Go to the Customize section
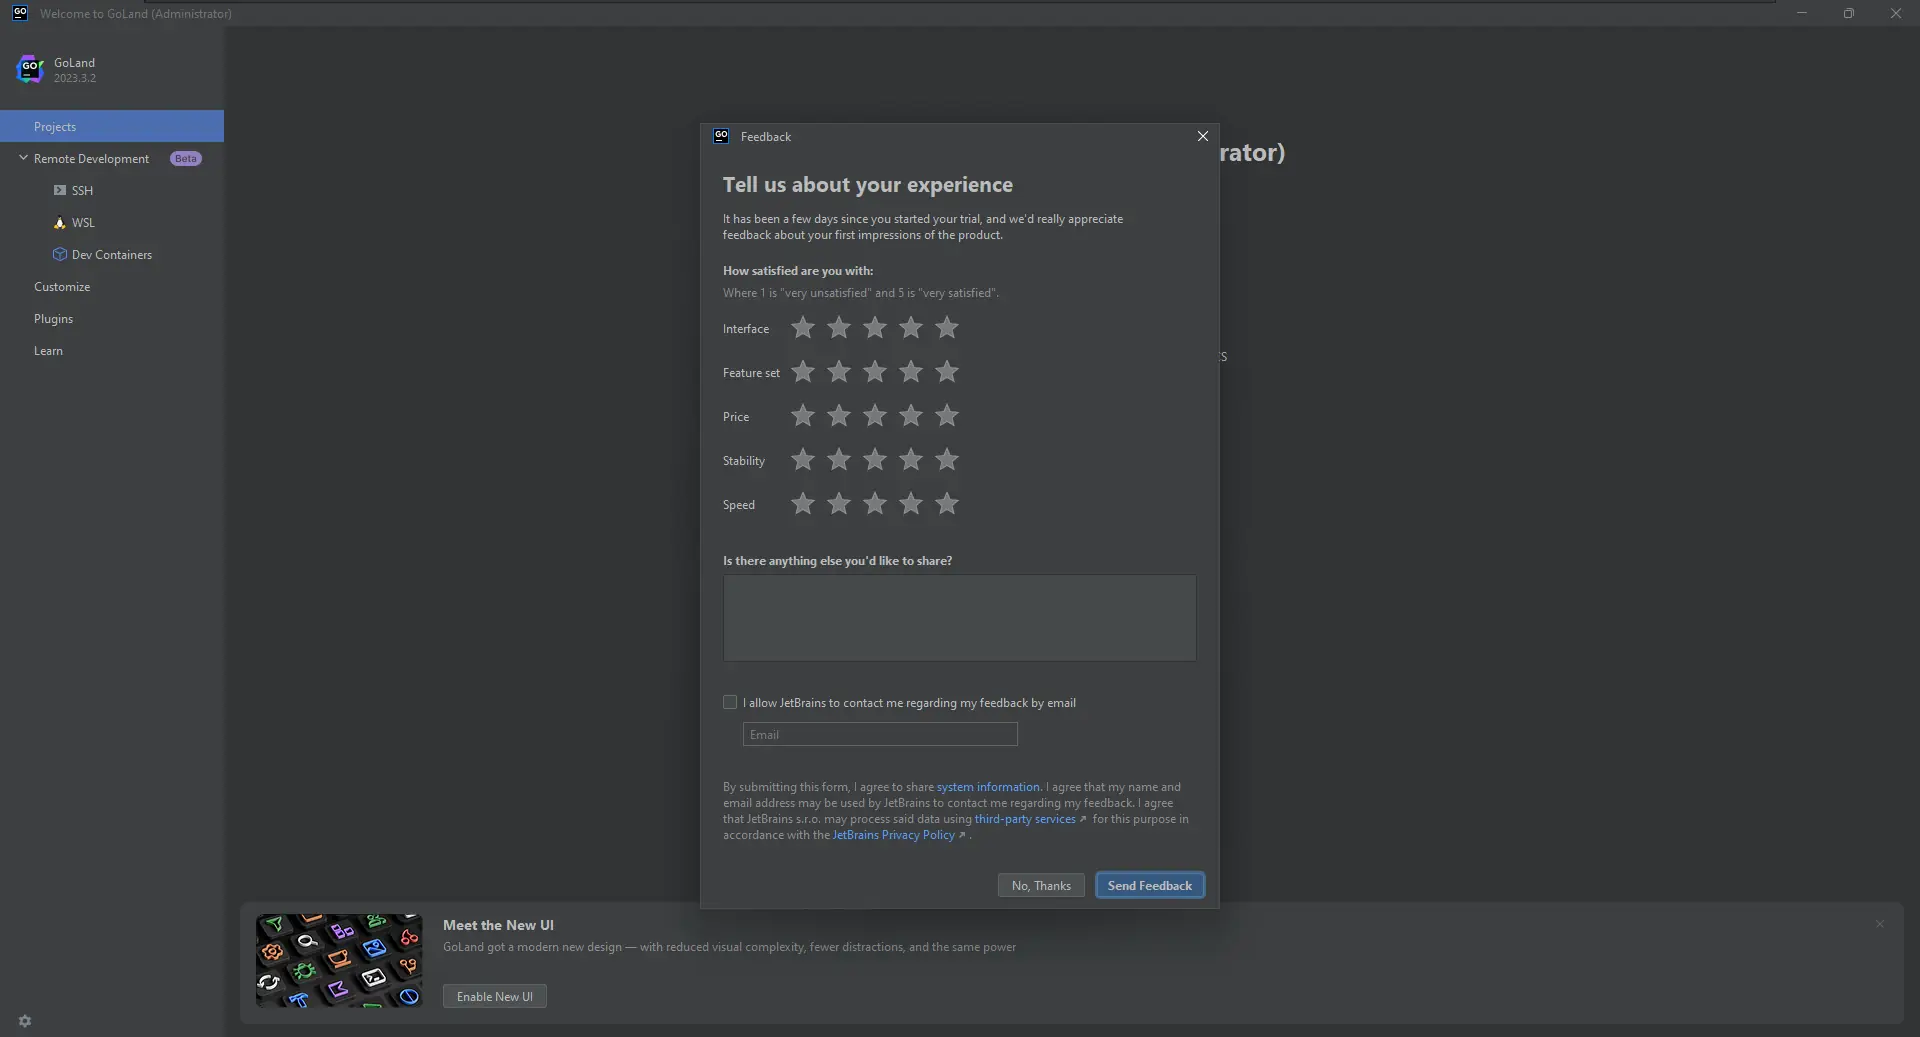The image size is (1920, 1037). 62,287
